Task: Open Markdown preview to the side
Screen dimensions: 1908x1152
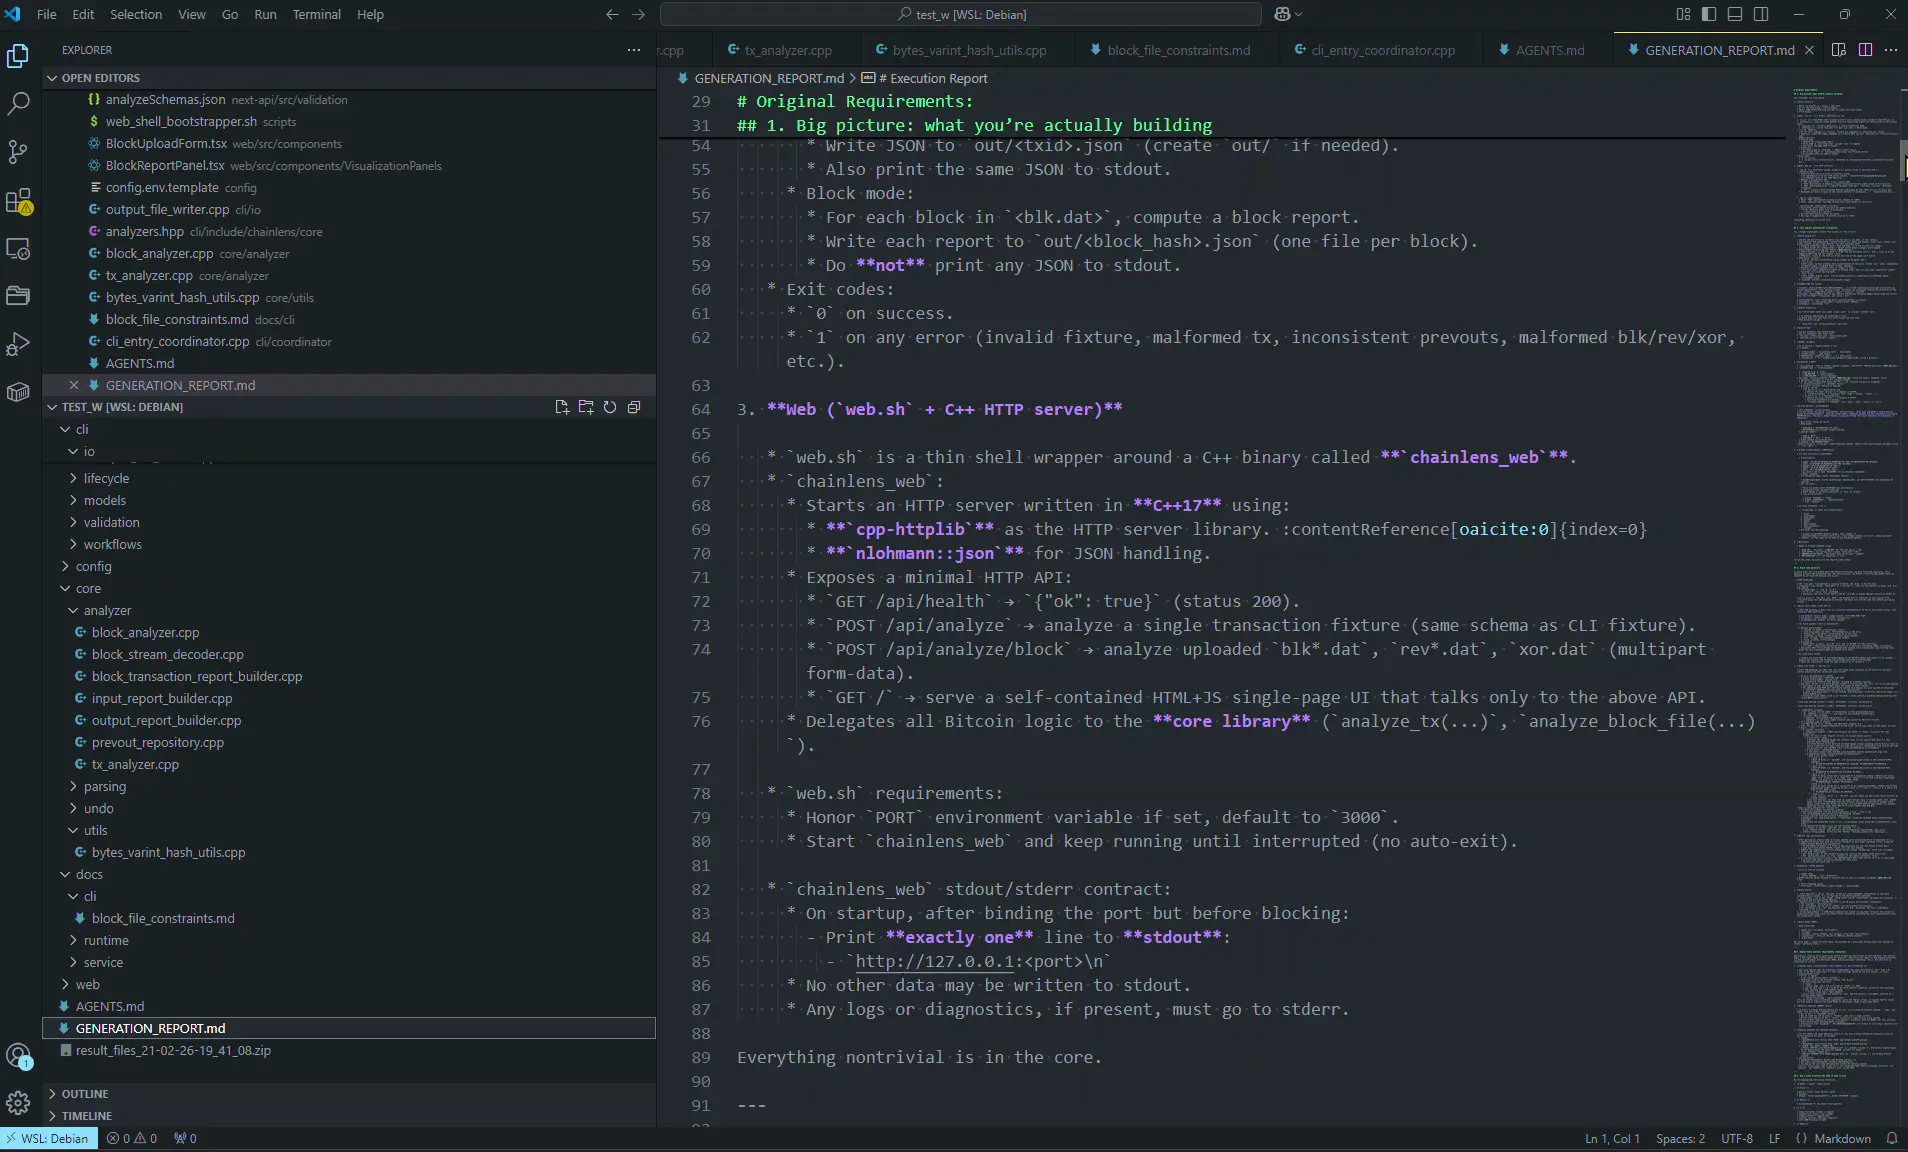Action: point(1838,50)
